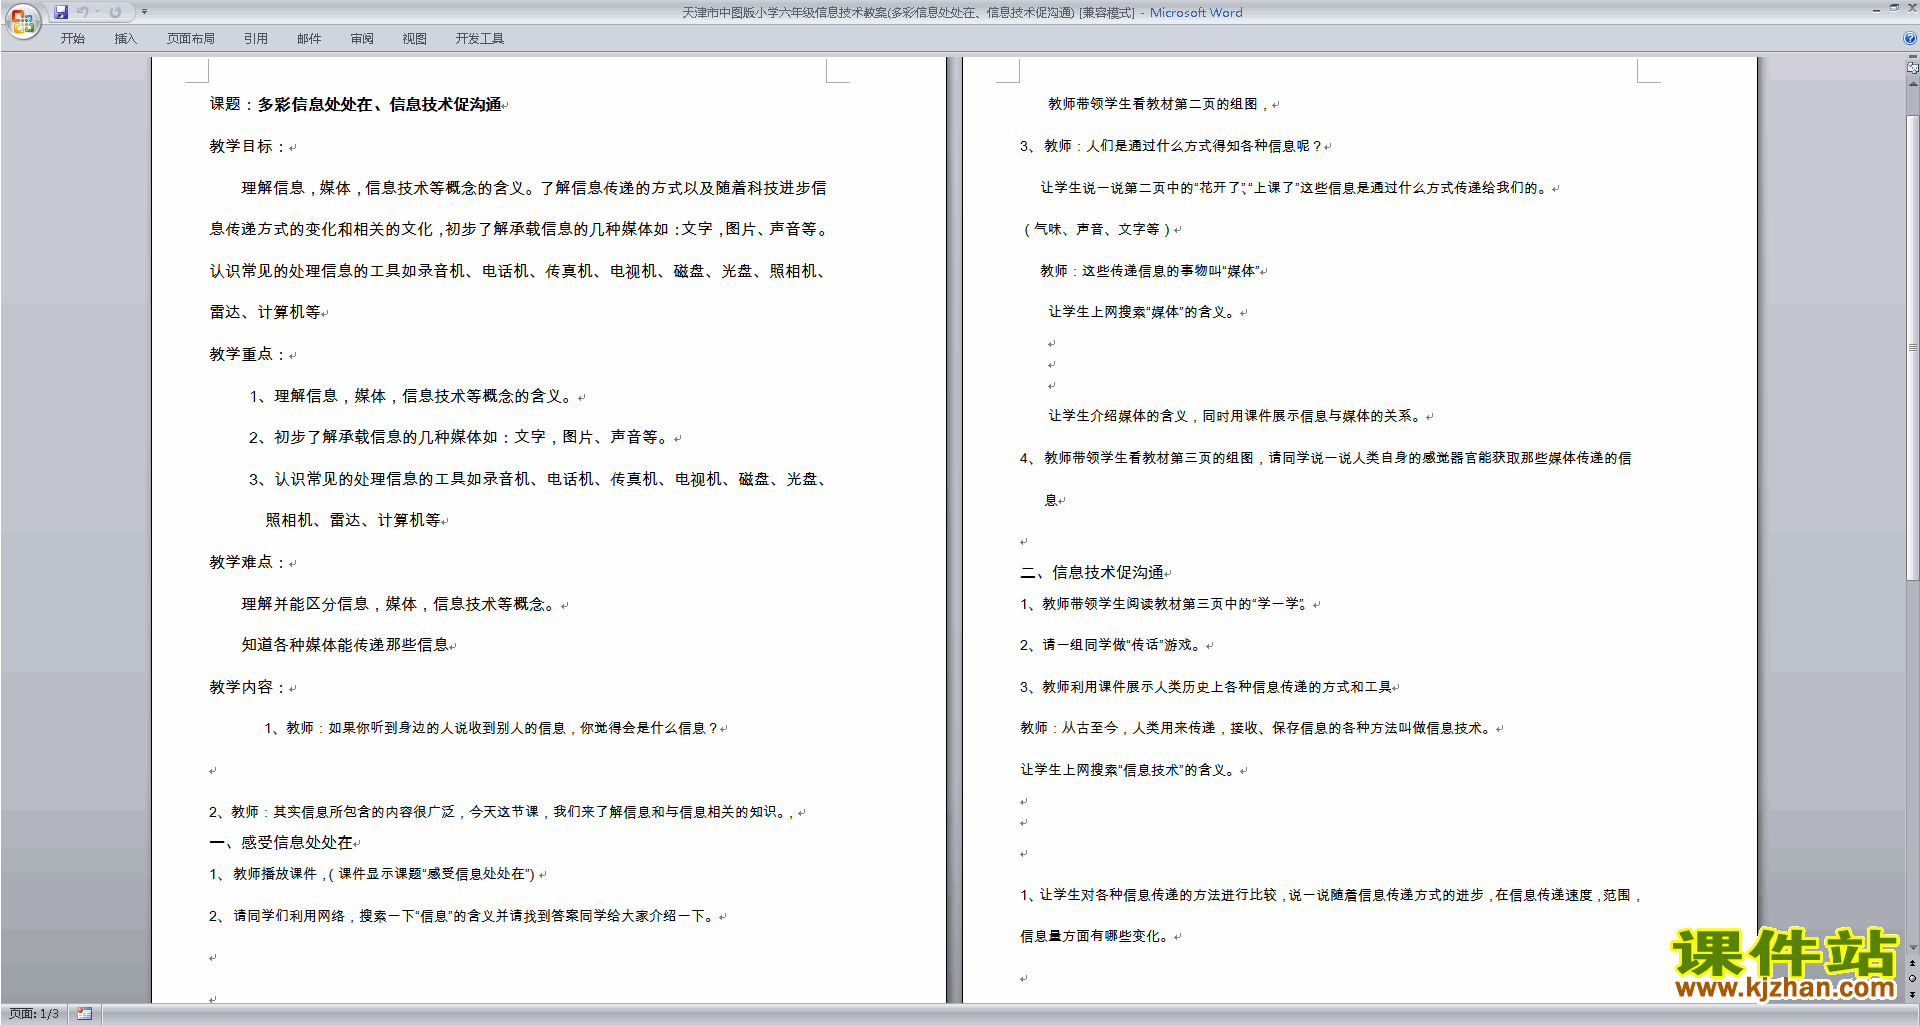Click the line 雷达、计算机等 on page one

point(265,312)
